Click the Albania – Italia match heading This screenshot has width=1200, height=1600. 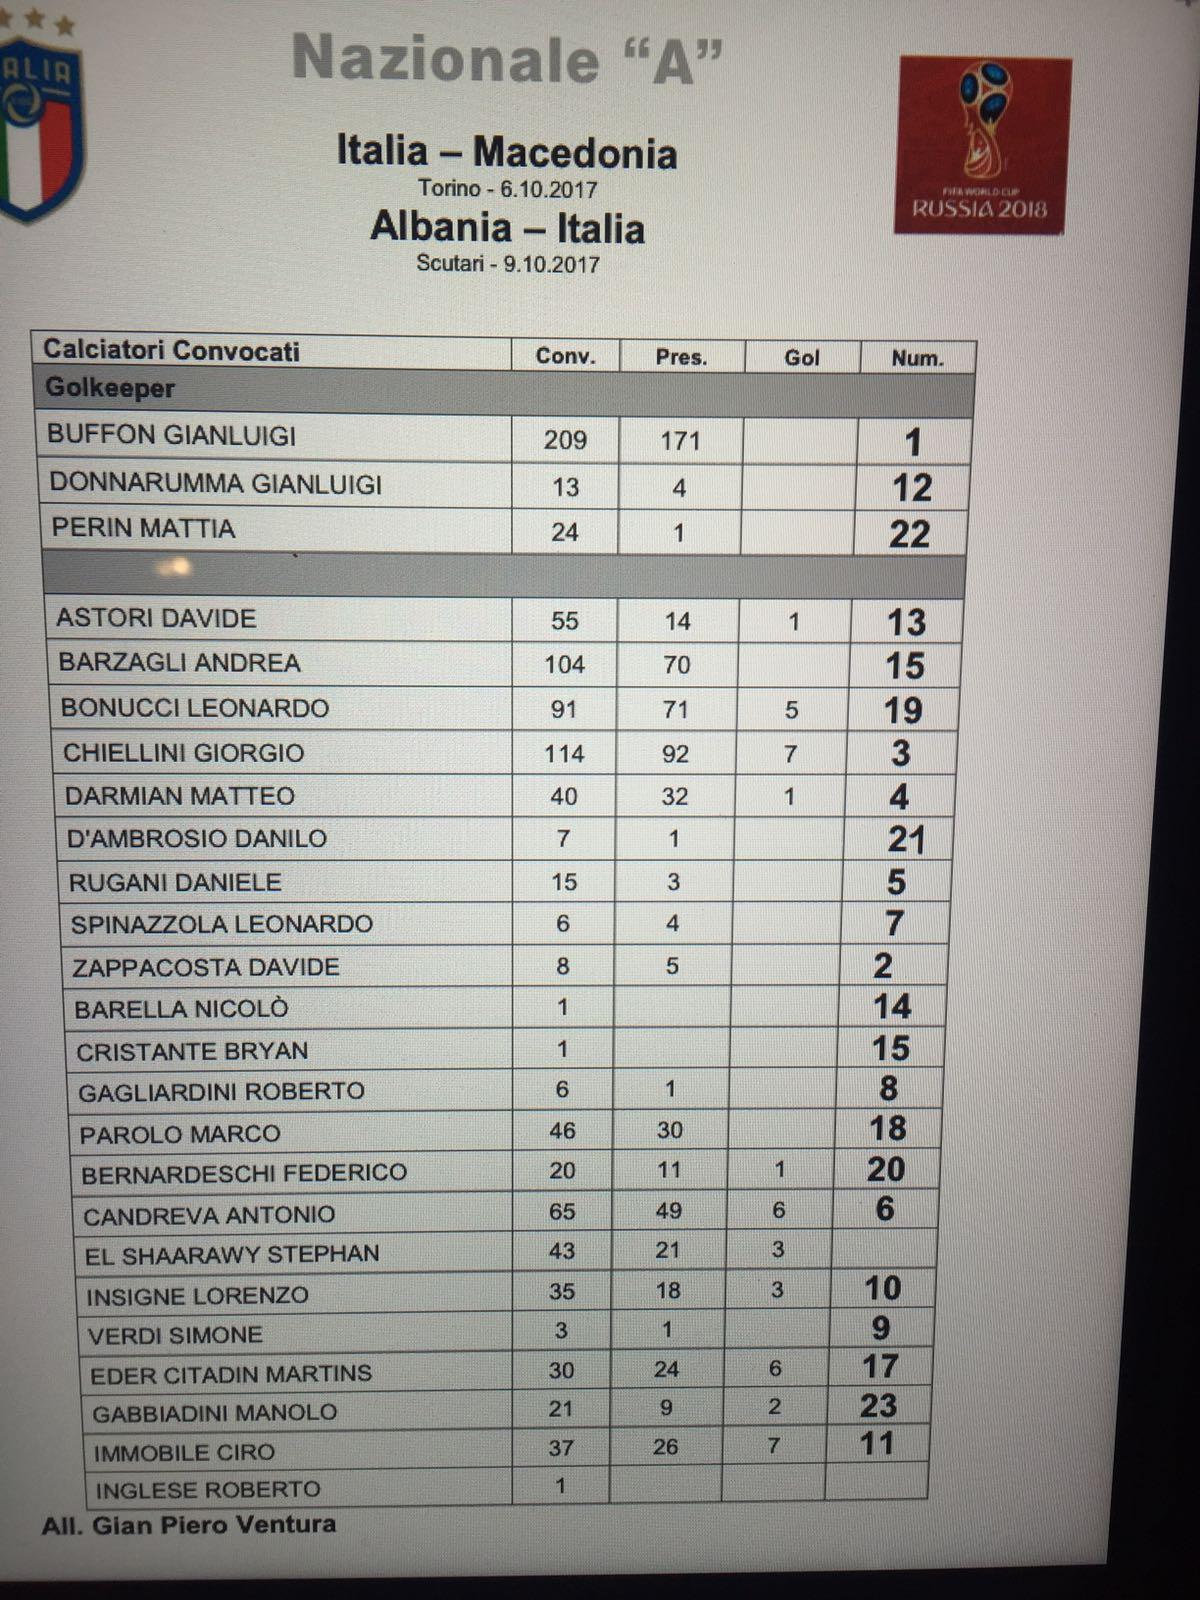point(507,227)
